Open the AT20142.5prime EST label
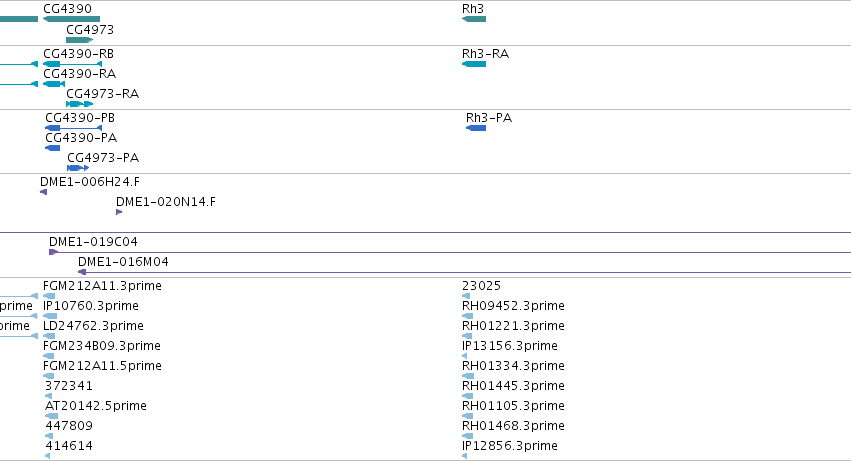 point(96,406)
